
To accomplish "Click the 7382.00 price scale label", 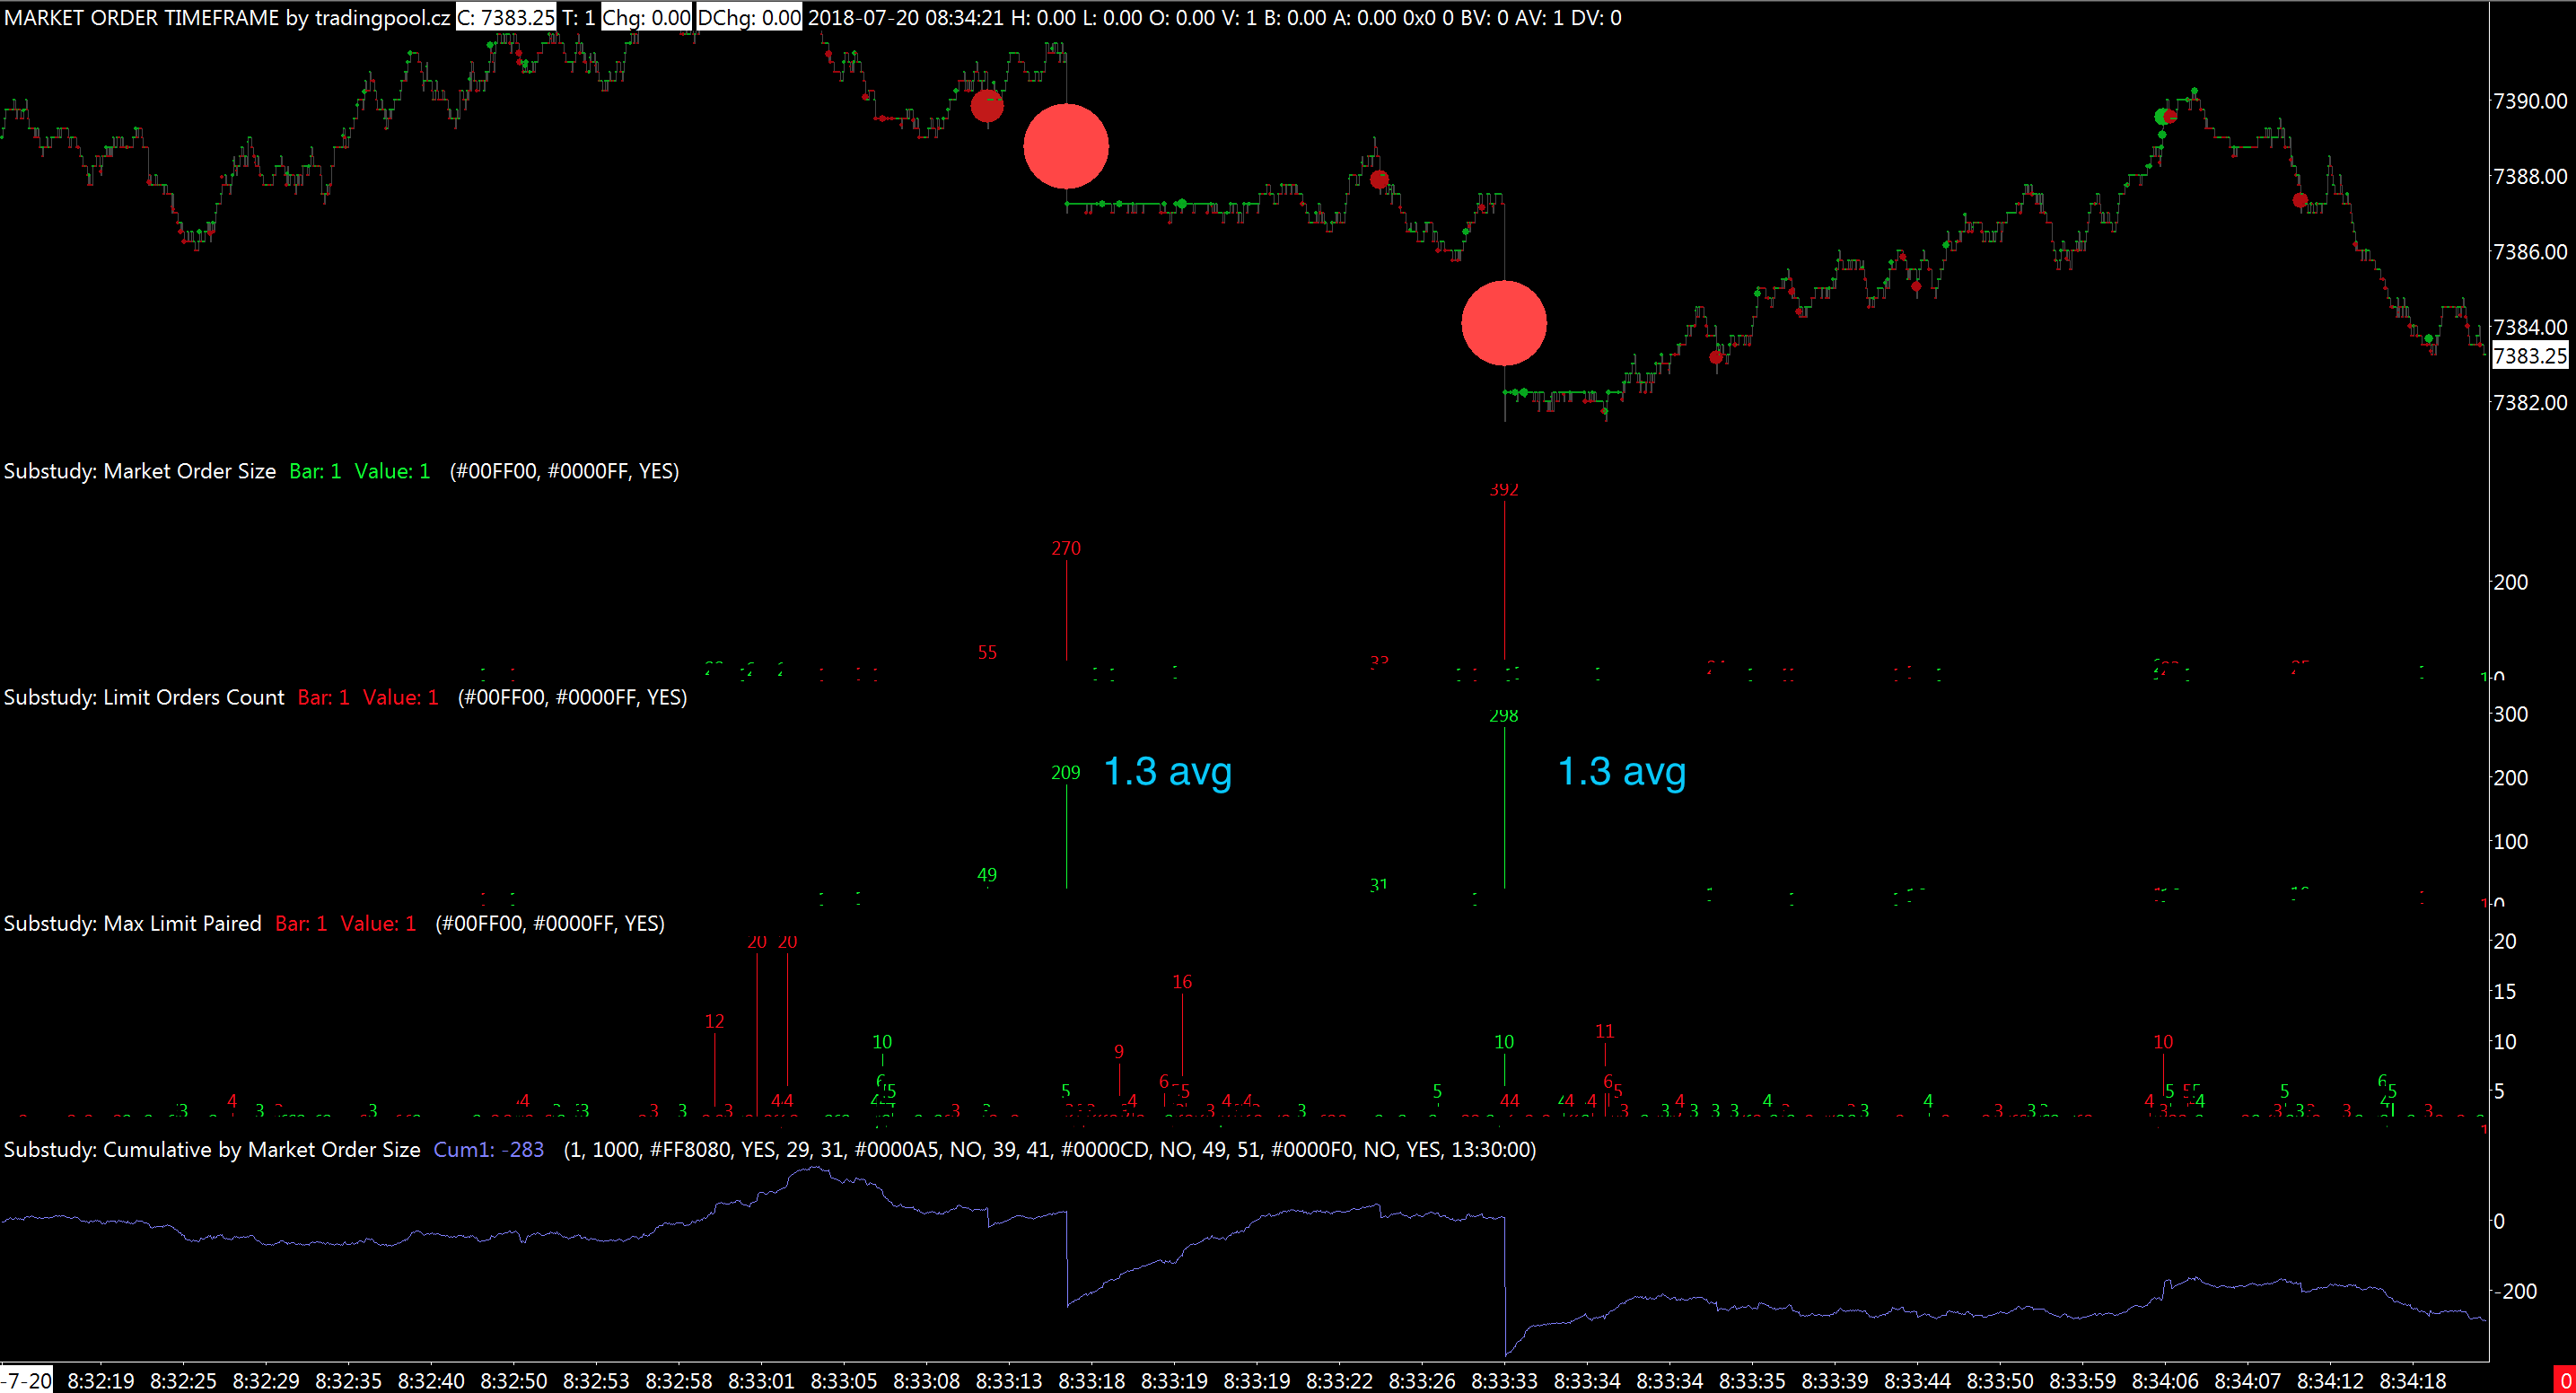I will click(x=2530, y=402).
